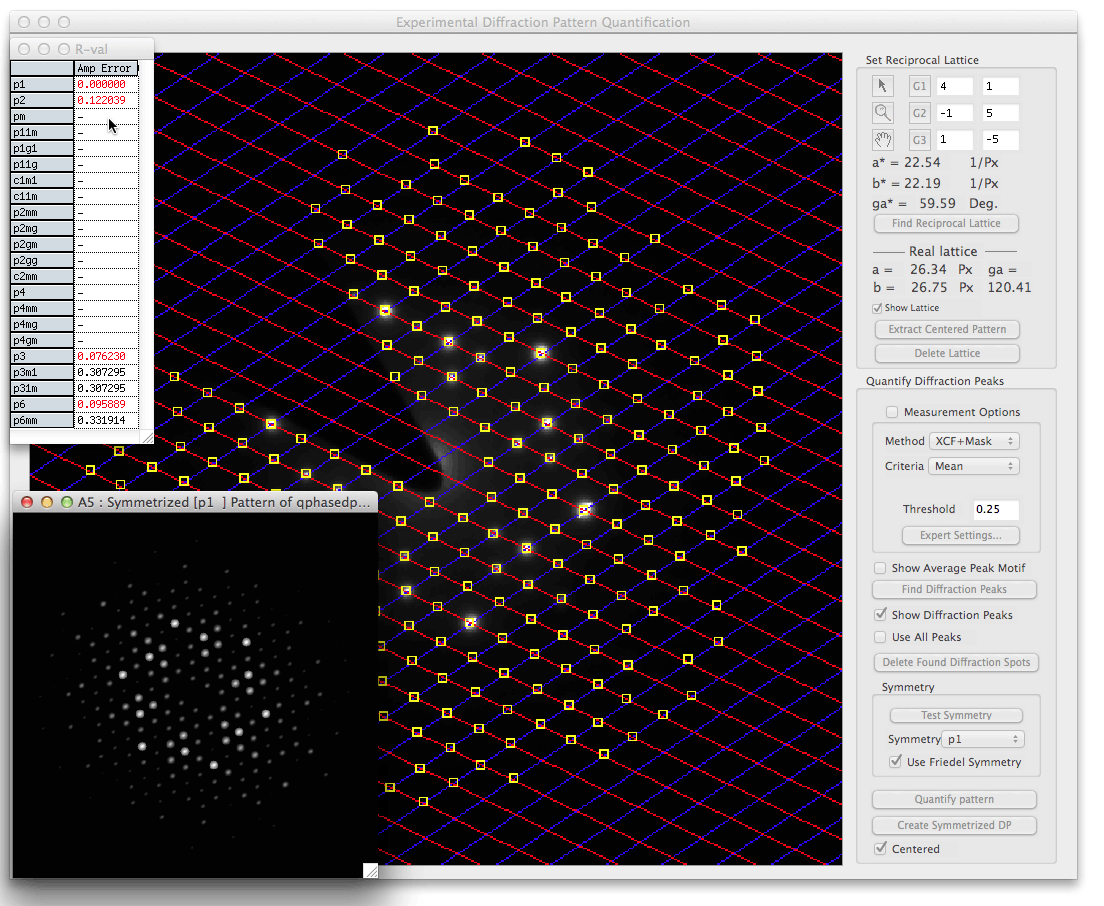Click the G1 vector button
The width and height of the screenshot is (1104, 906).
pos(919,86)
